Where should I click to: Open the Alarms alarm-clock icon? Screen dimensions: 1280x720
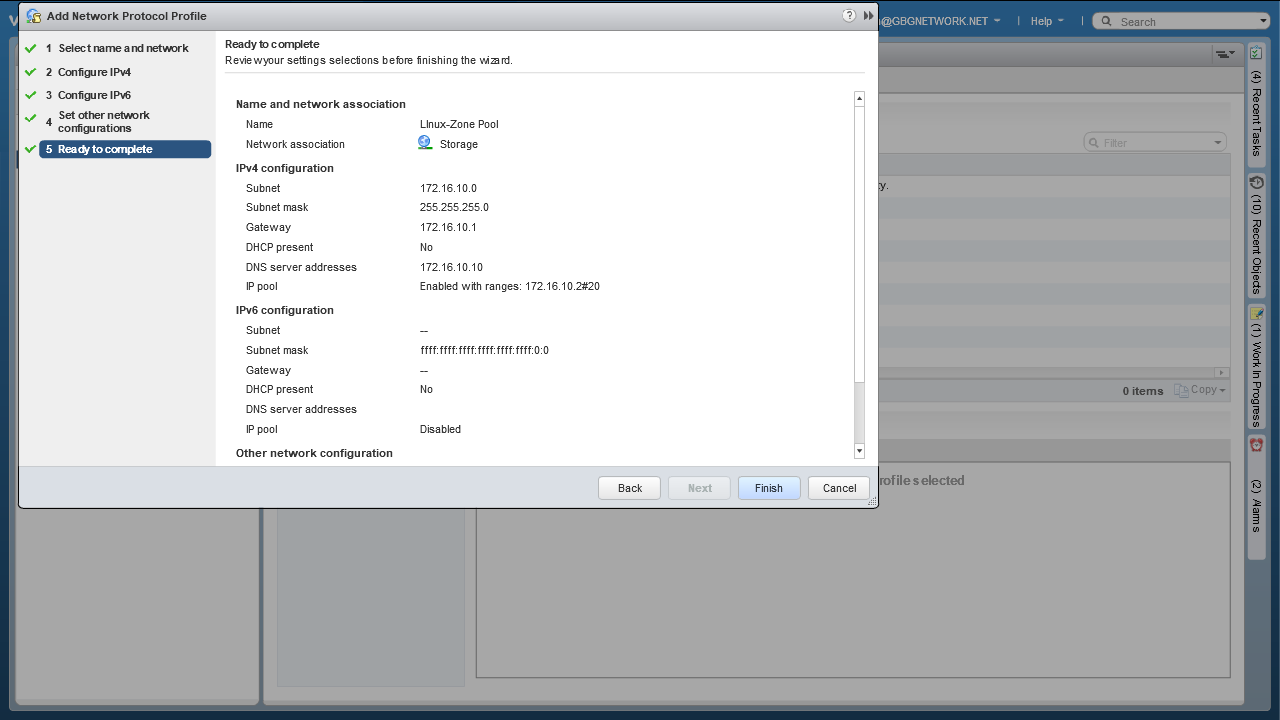click(1257, 445)
